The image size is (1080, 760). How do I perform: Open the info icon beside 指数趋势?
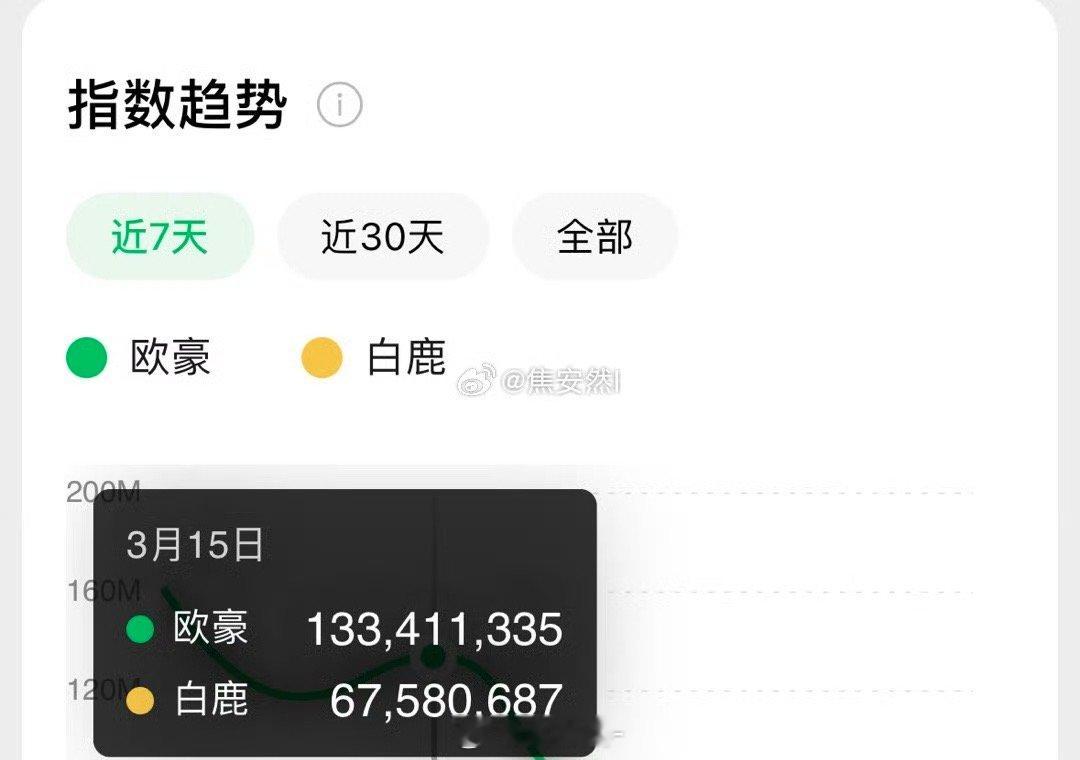coord(340,105)
